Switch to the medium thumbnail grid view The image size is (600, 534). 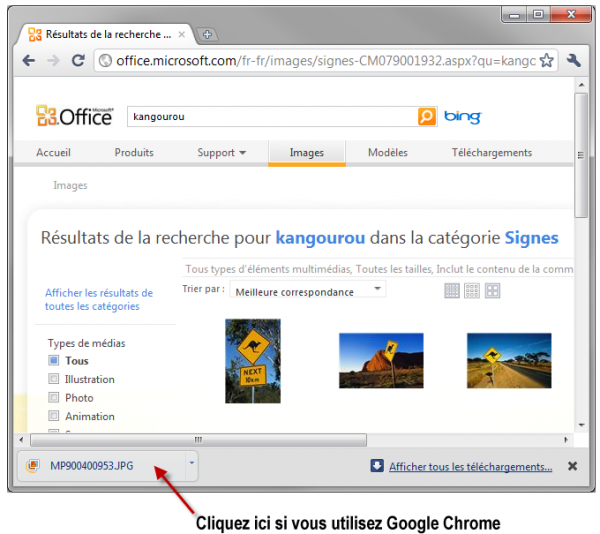pos(472,291)
